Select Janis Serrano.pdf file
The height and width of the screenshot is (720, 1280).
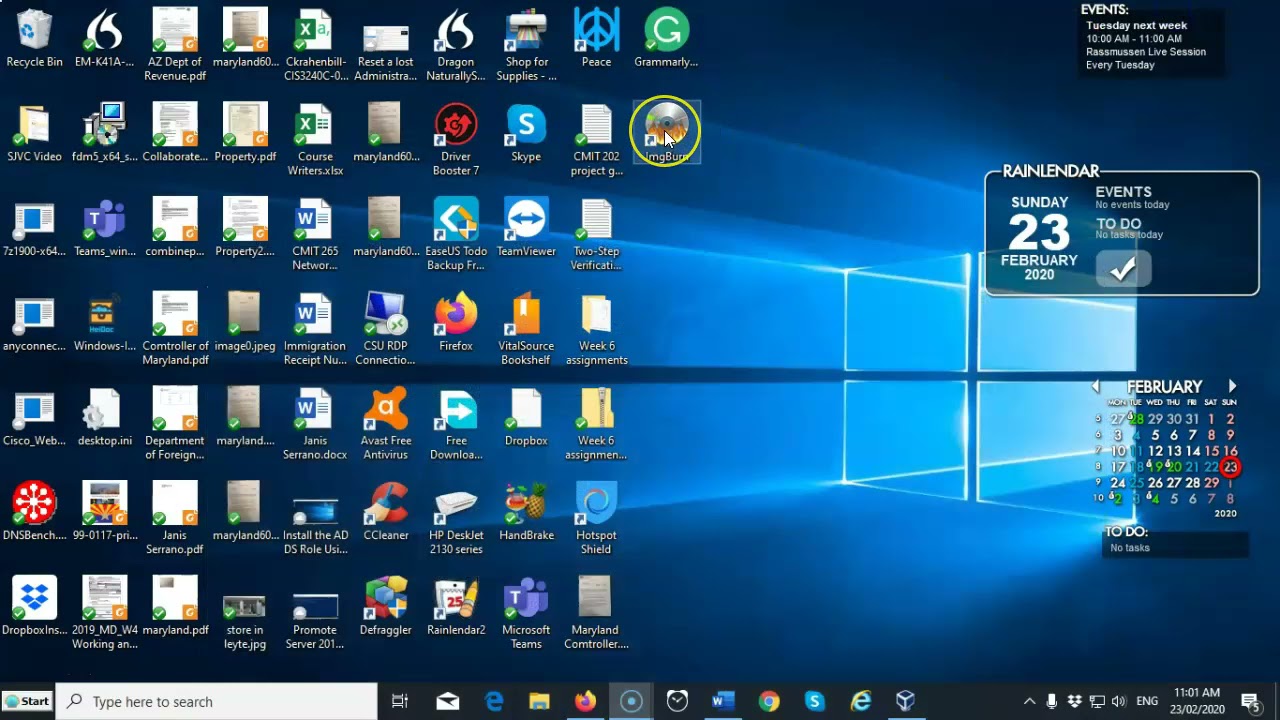click(175, 518)
